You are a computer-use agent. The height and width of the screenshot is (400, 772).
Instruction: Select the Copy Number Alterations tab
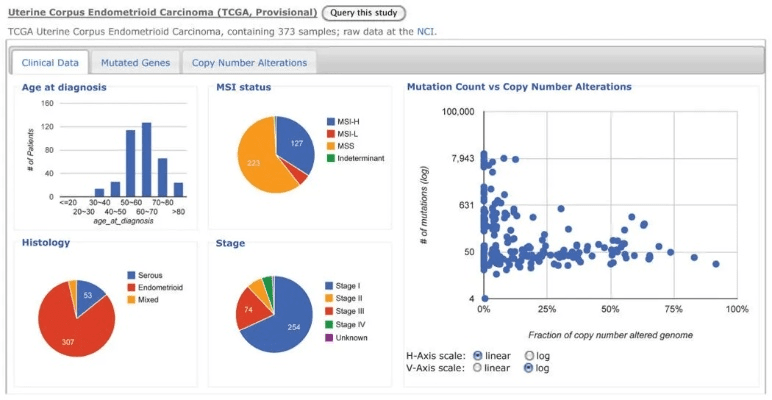251,63
